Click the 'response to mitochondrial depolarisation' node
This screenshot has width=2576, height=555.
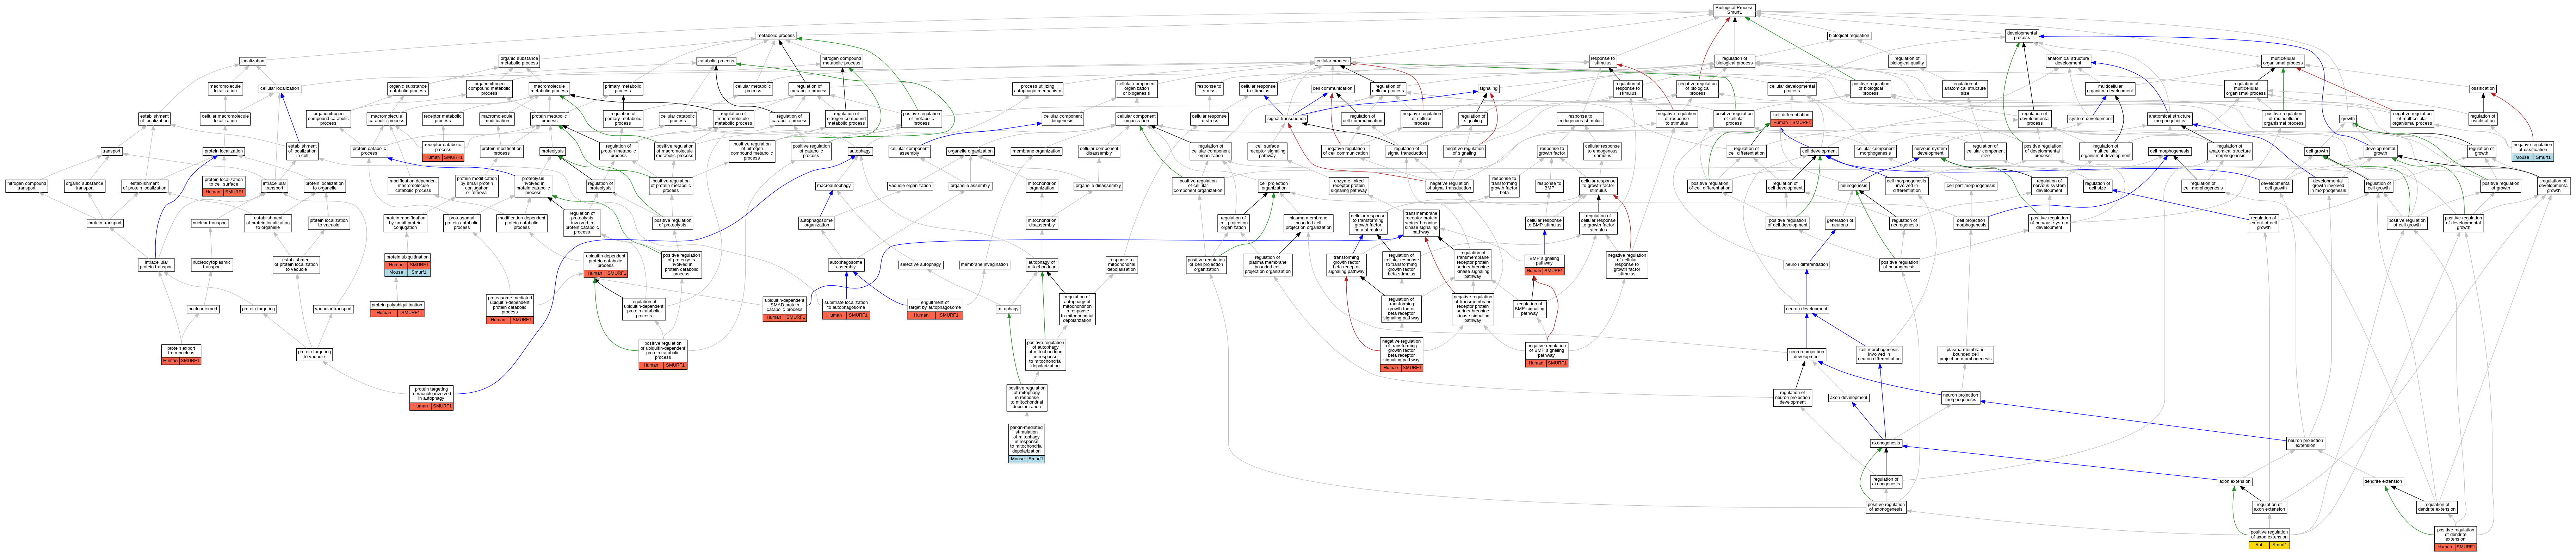(x=1121, y=265)
